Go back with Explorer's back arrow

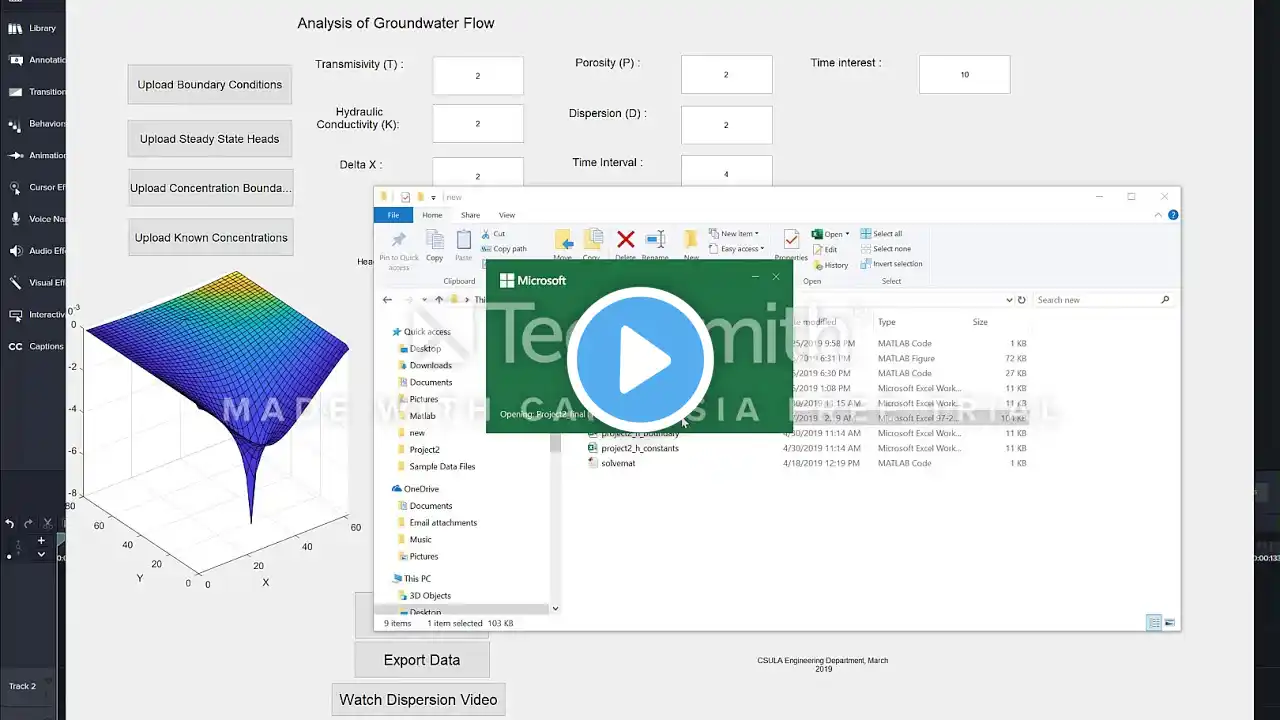pos(389,300)
